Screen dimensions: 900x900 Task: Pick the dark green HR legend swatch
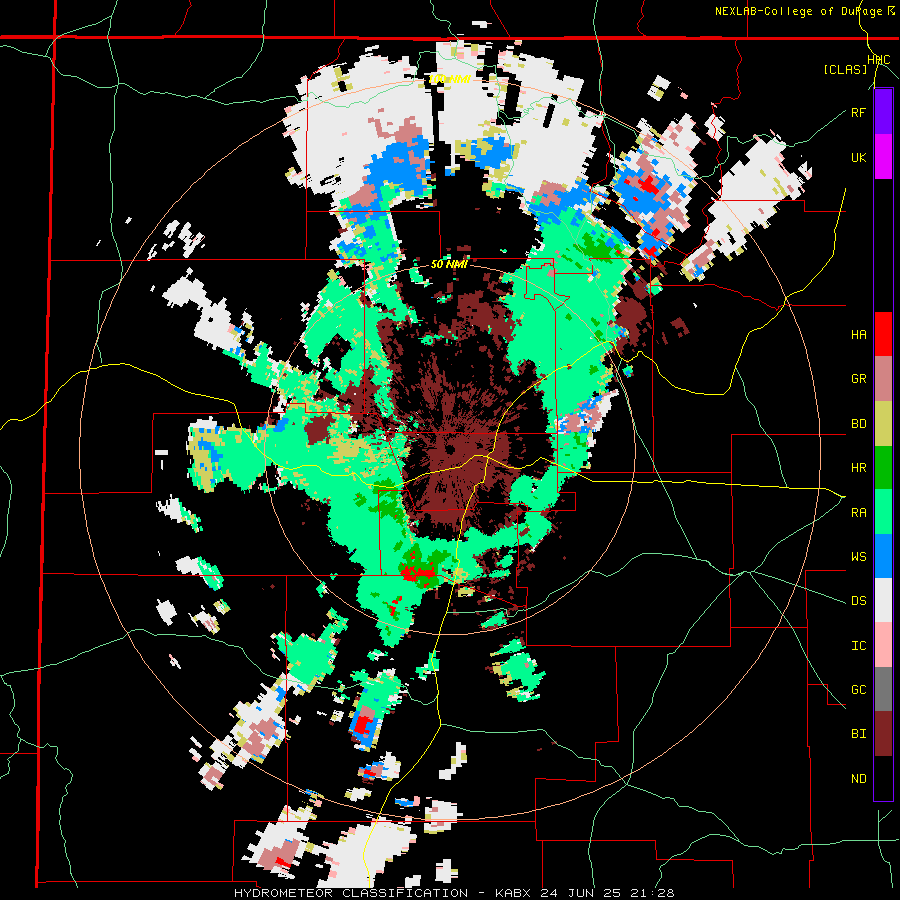[x=883, y=468]
